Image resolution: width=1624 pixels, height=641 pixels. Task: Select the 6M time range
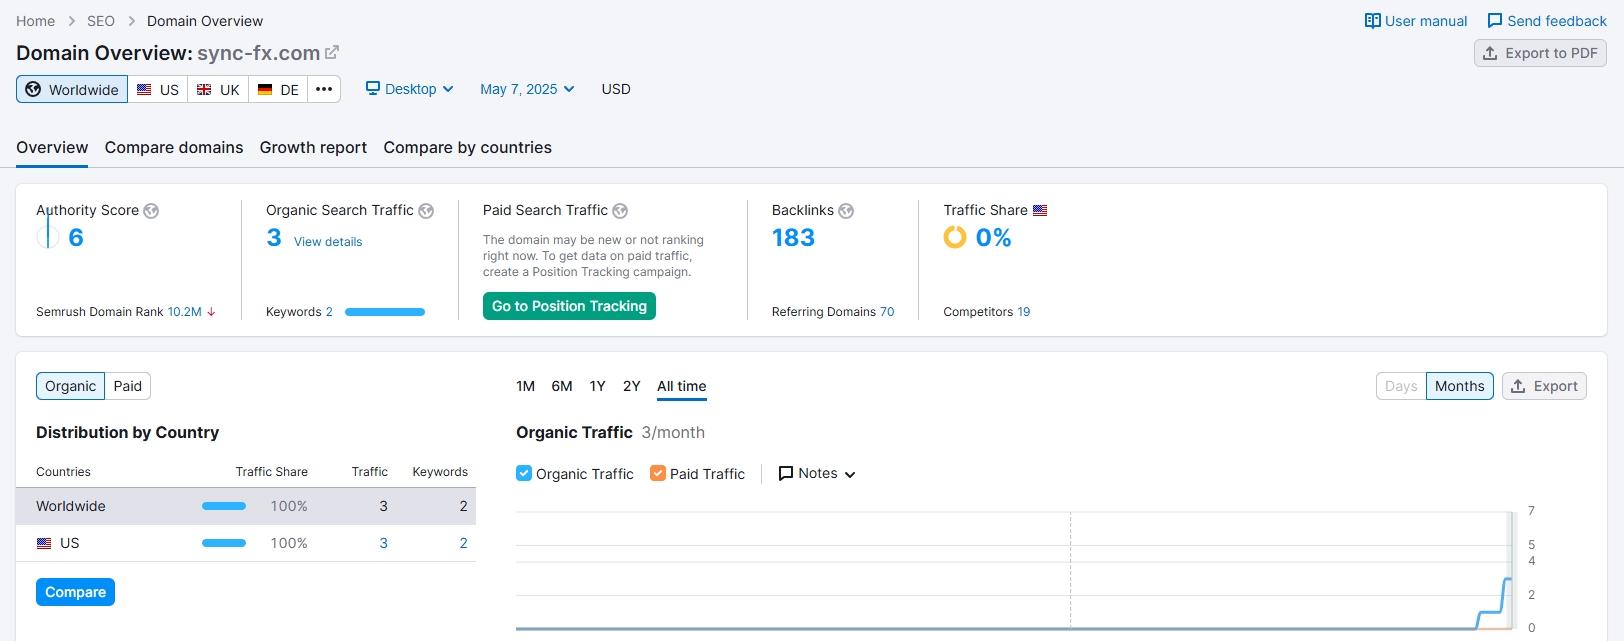tap(562, 386)
